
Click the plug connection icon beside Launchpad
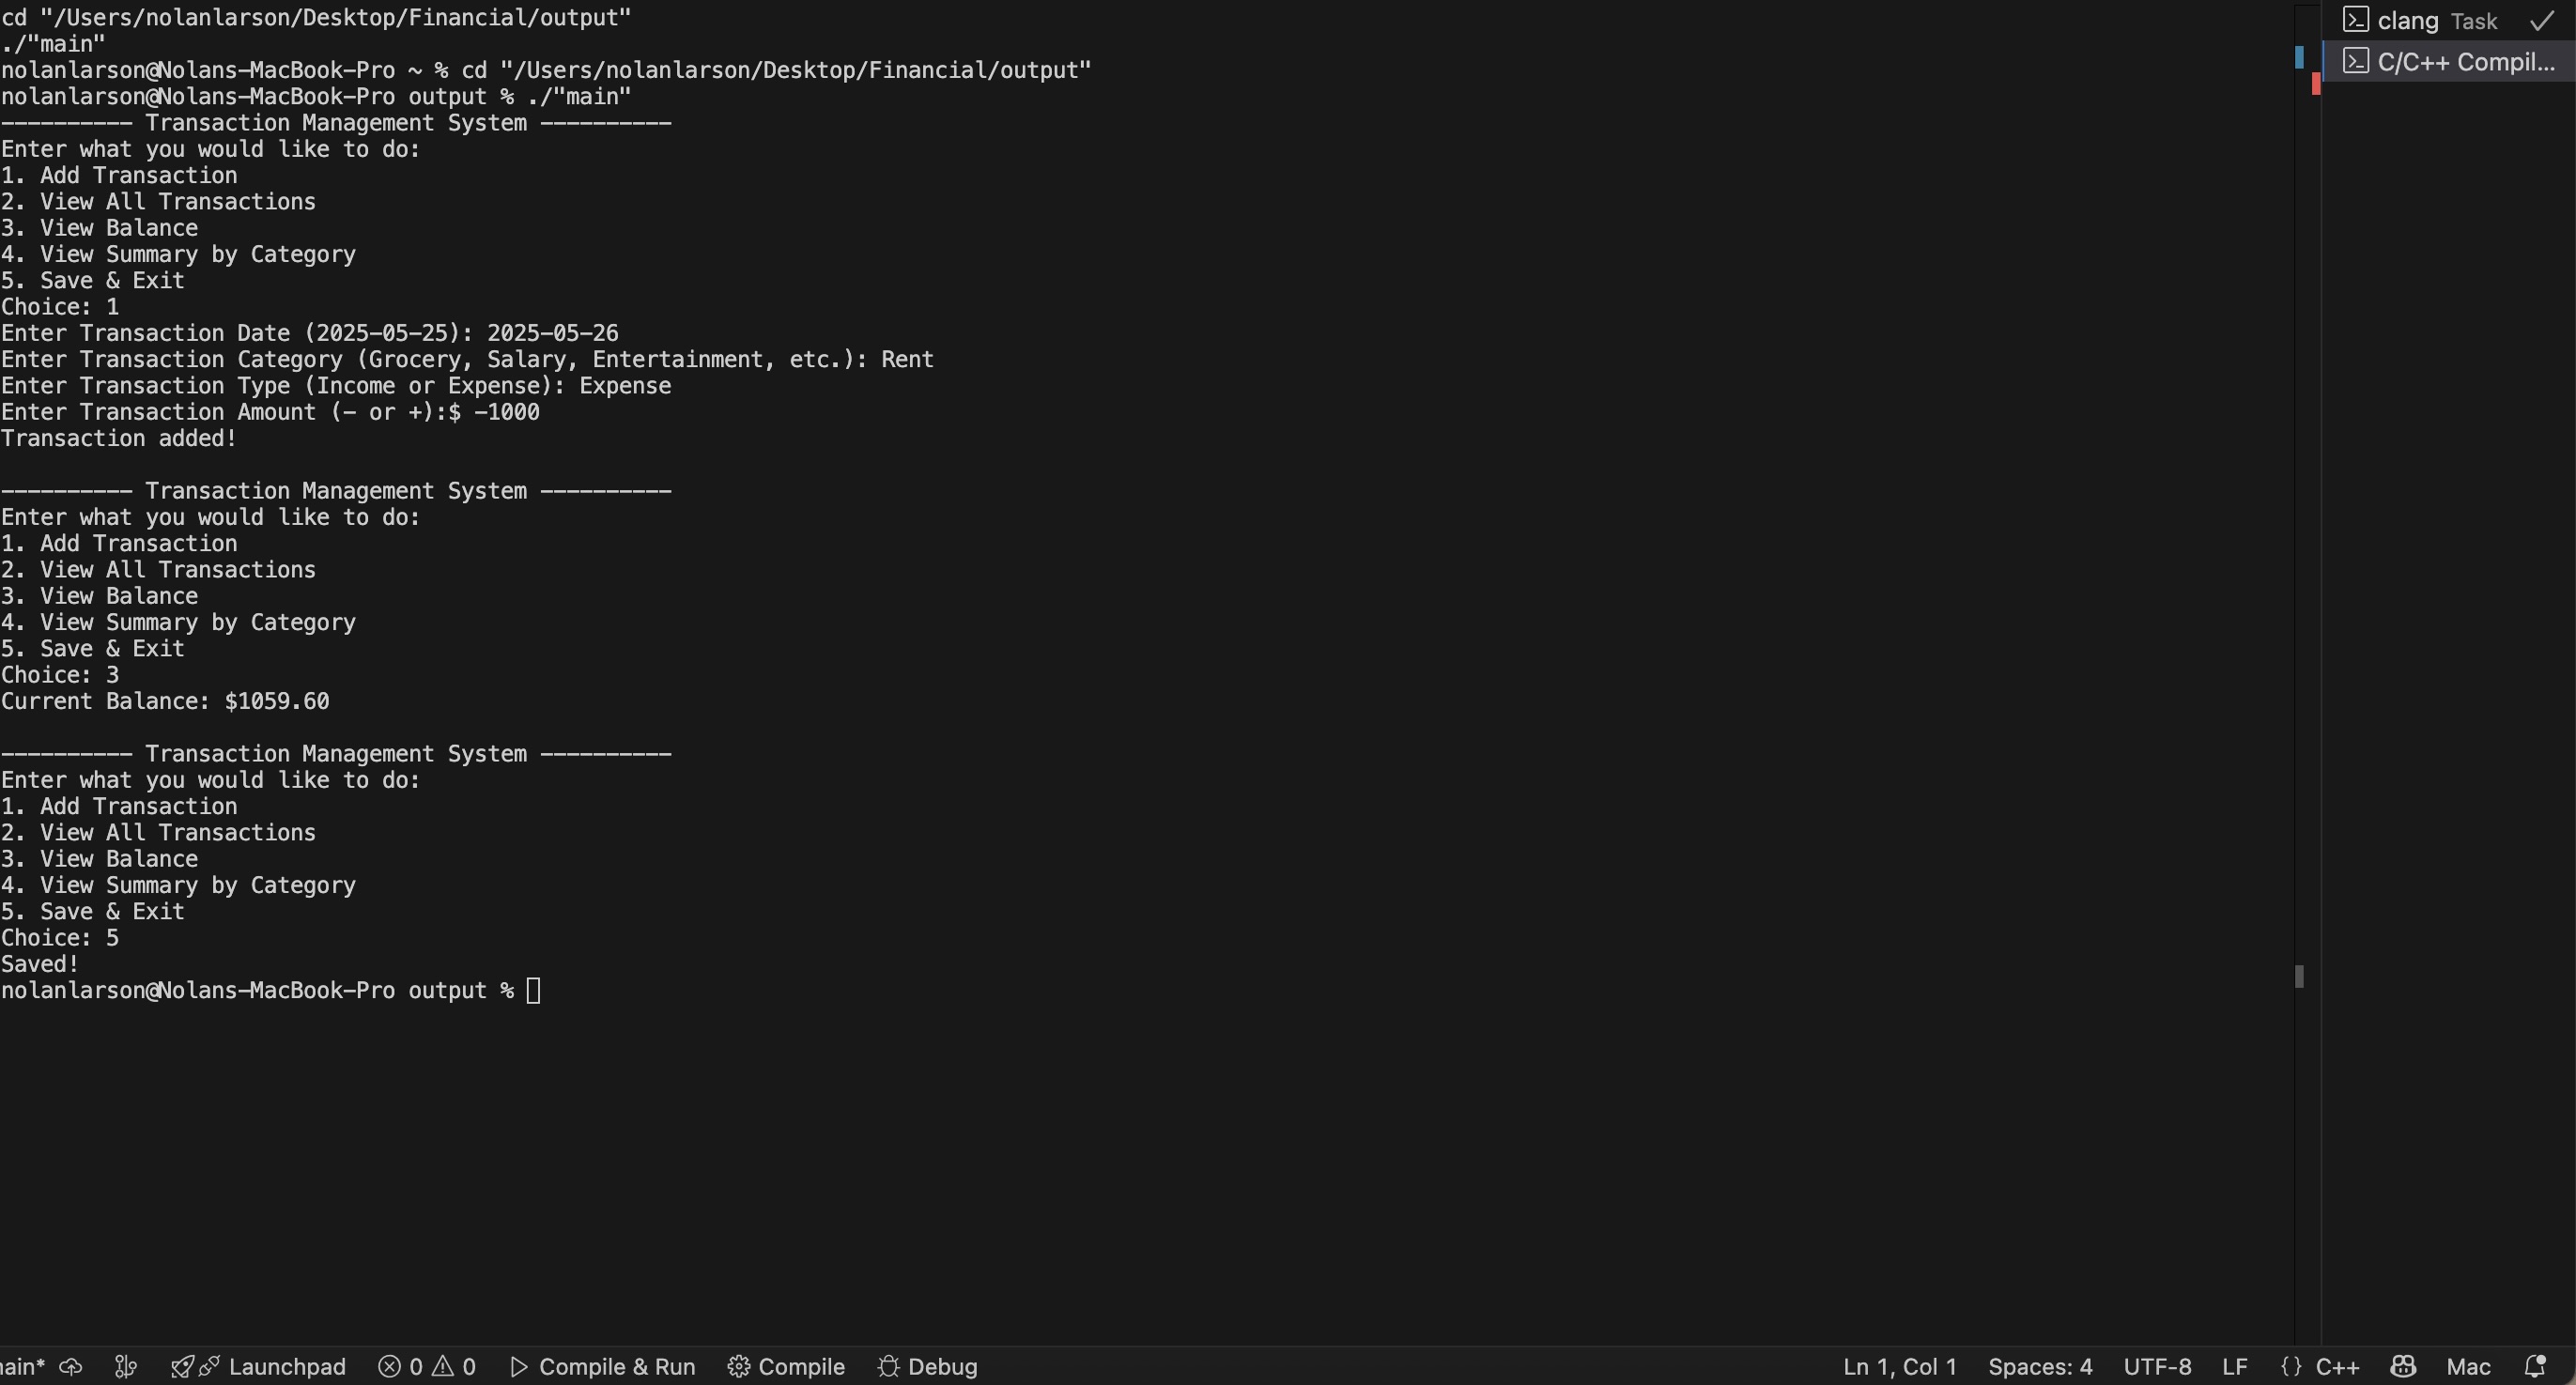pos(209,1367)
